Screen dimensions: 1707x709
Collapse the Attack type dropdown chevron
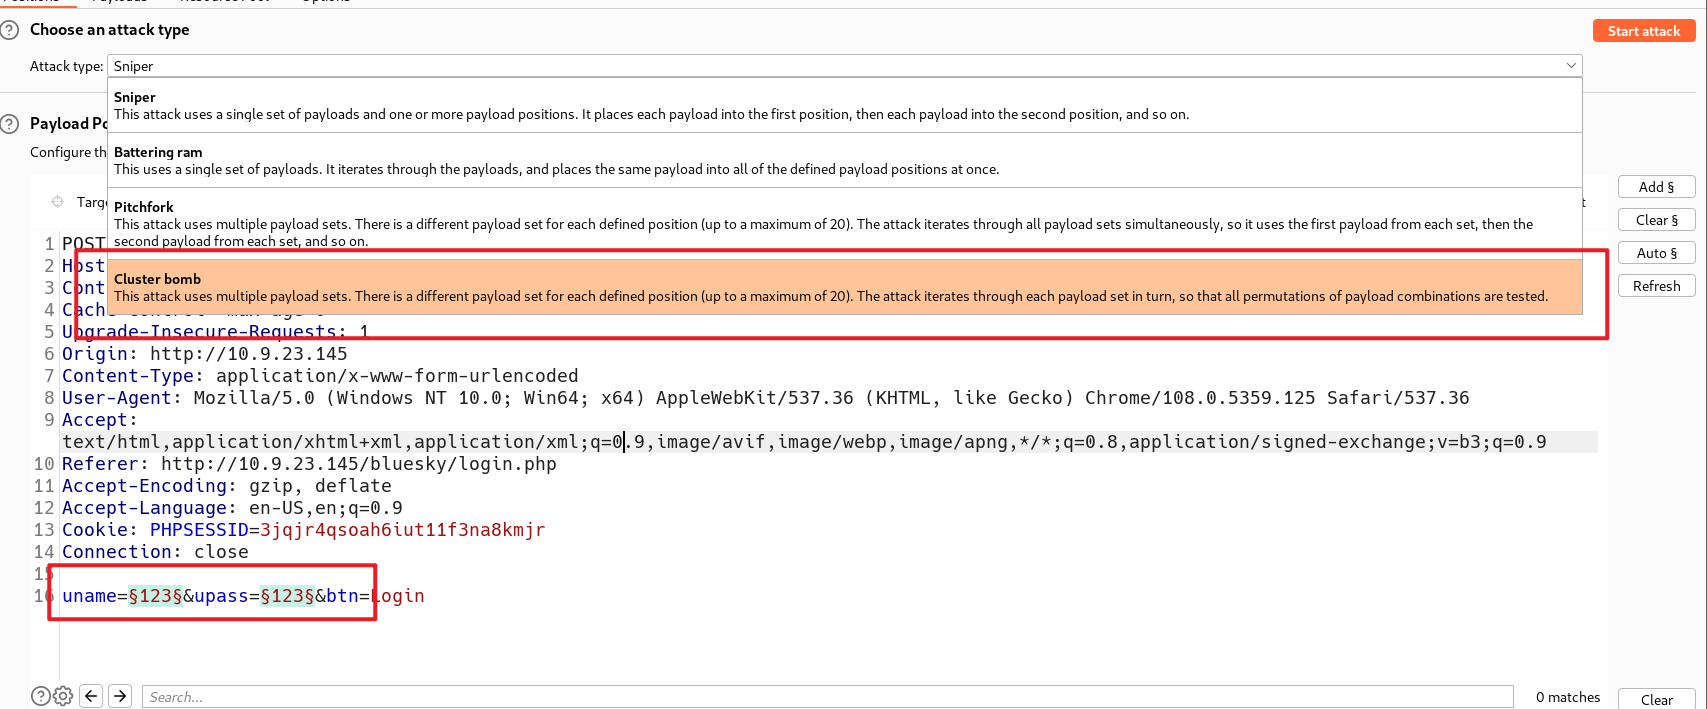[x=1571, y=66]
